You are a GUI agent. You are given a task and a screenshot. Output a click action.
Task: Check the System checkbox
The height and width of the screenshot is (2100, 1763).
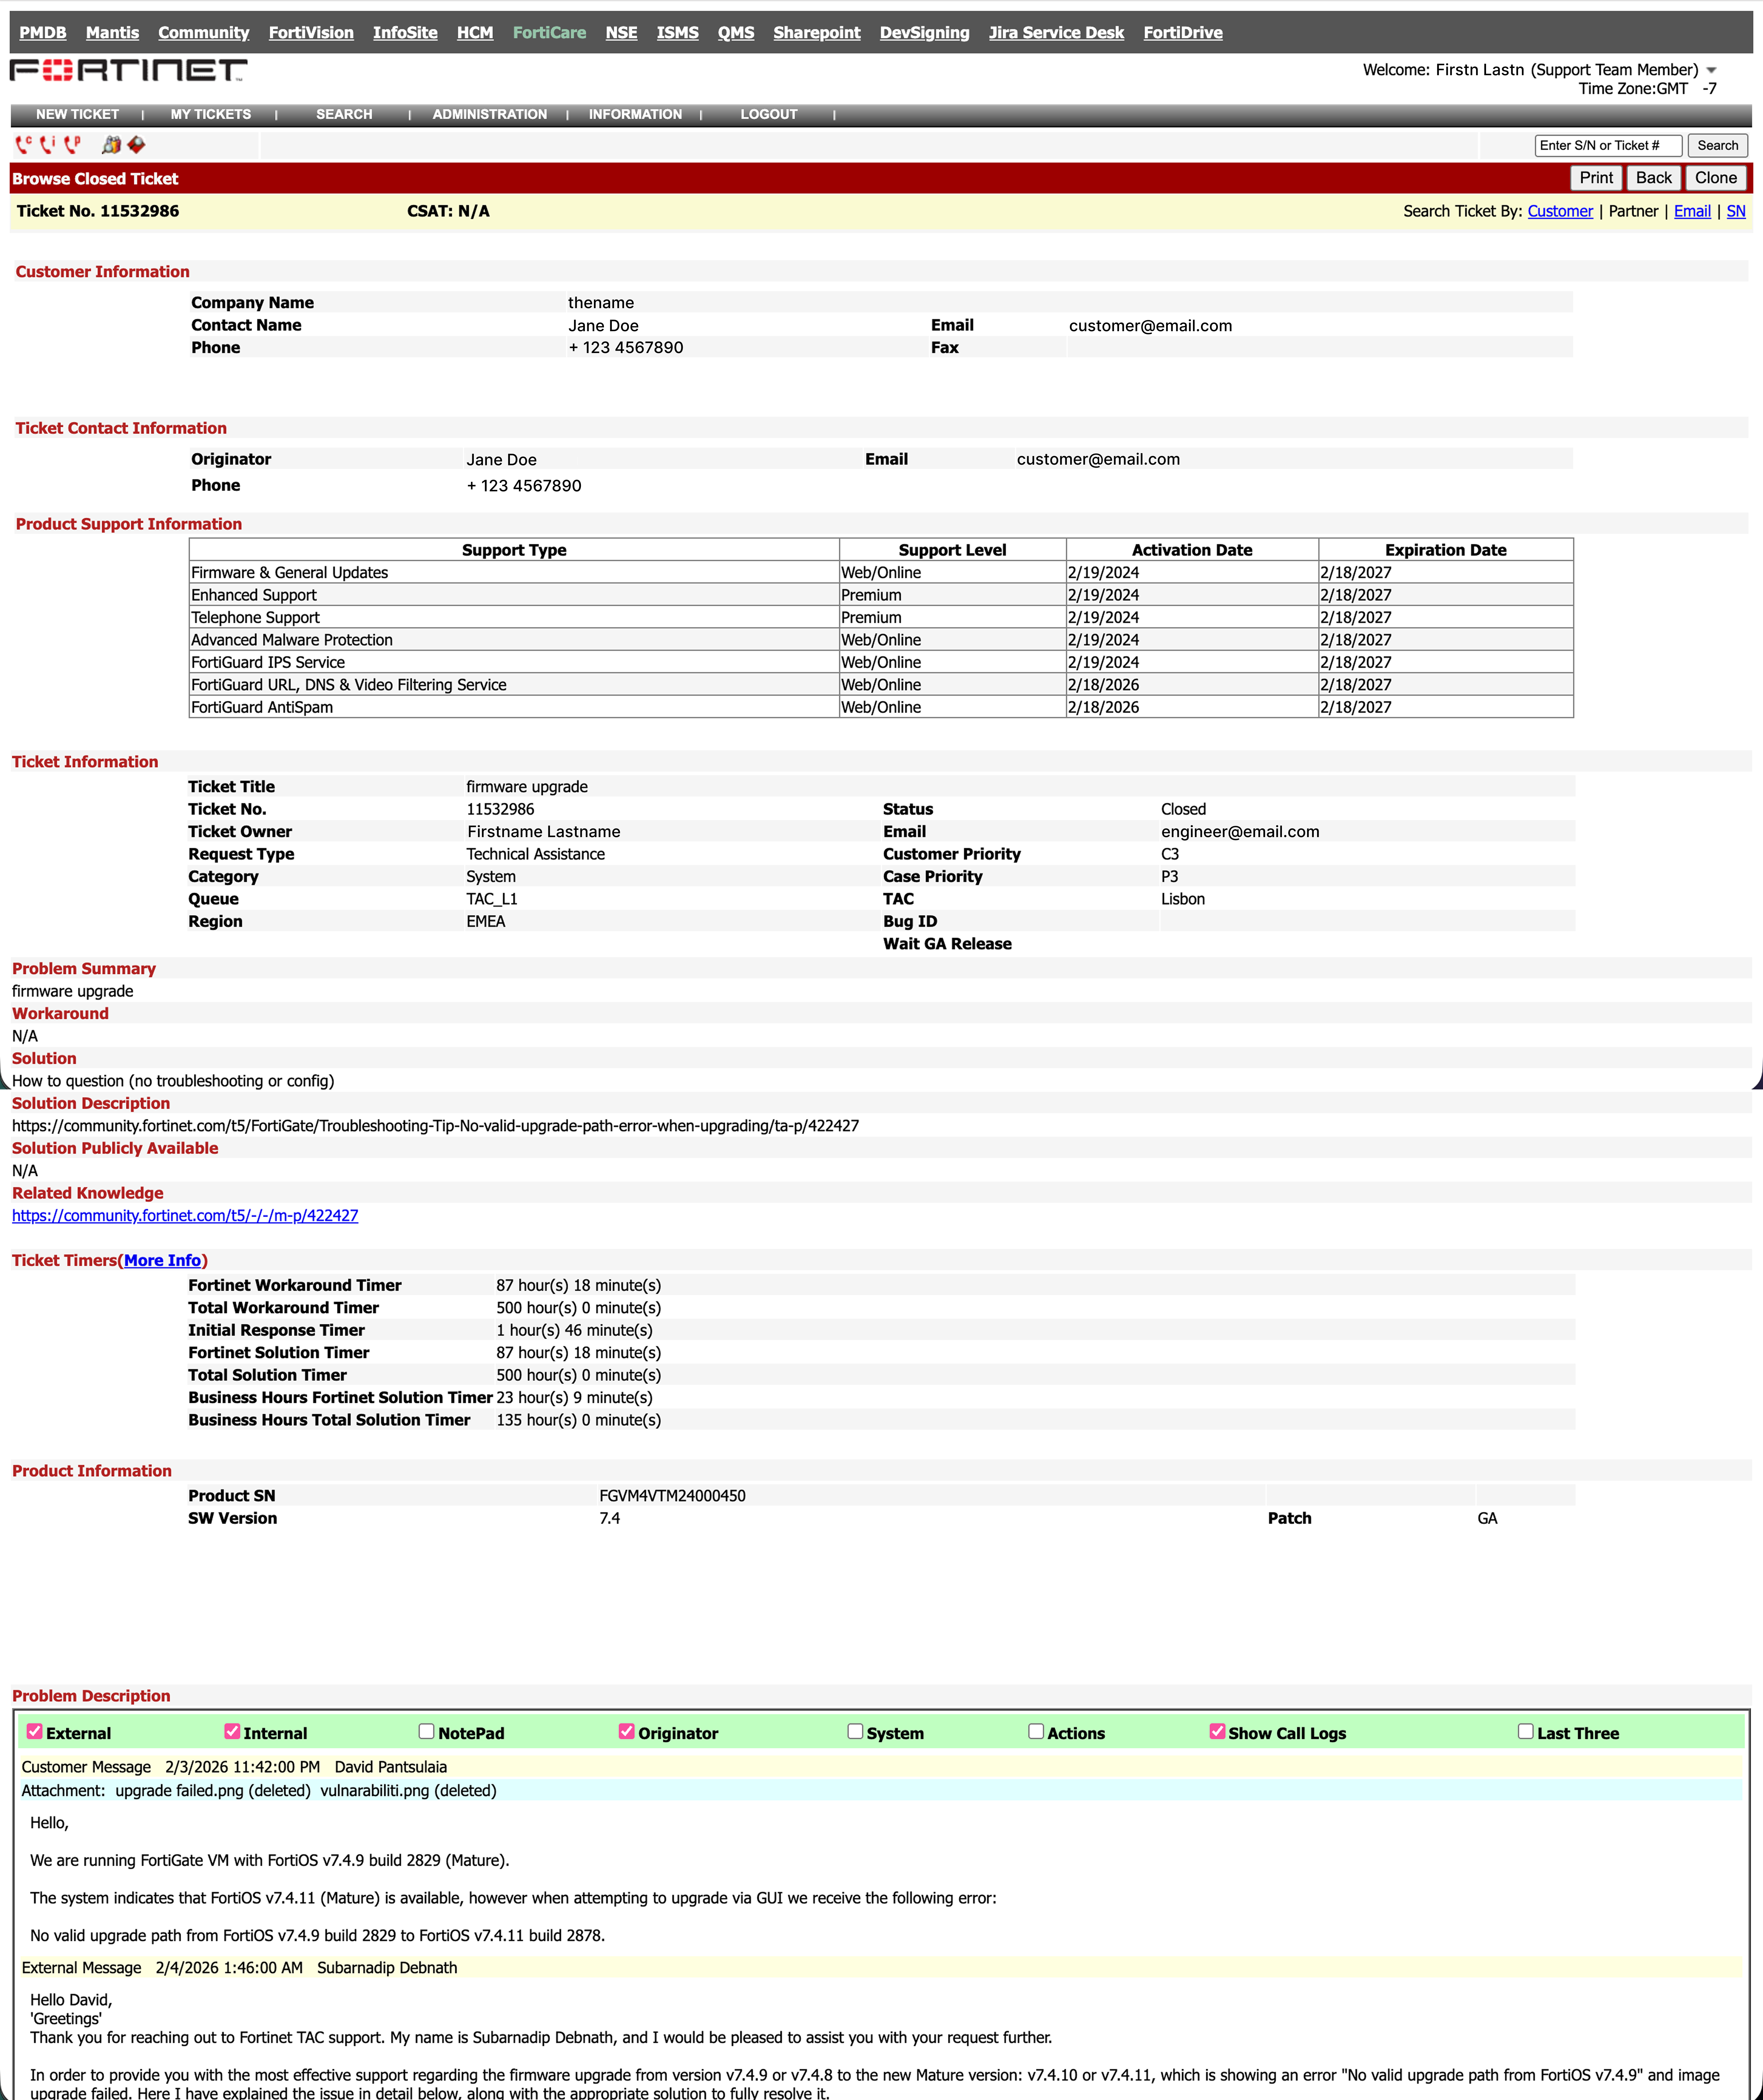click(855, 1731)
